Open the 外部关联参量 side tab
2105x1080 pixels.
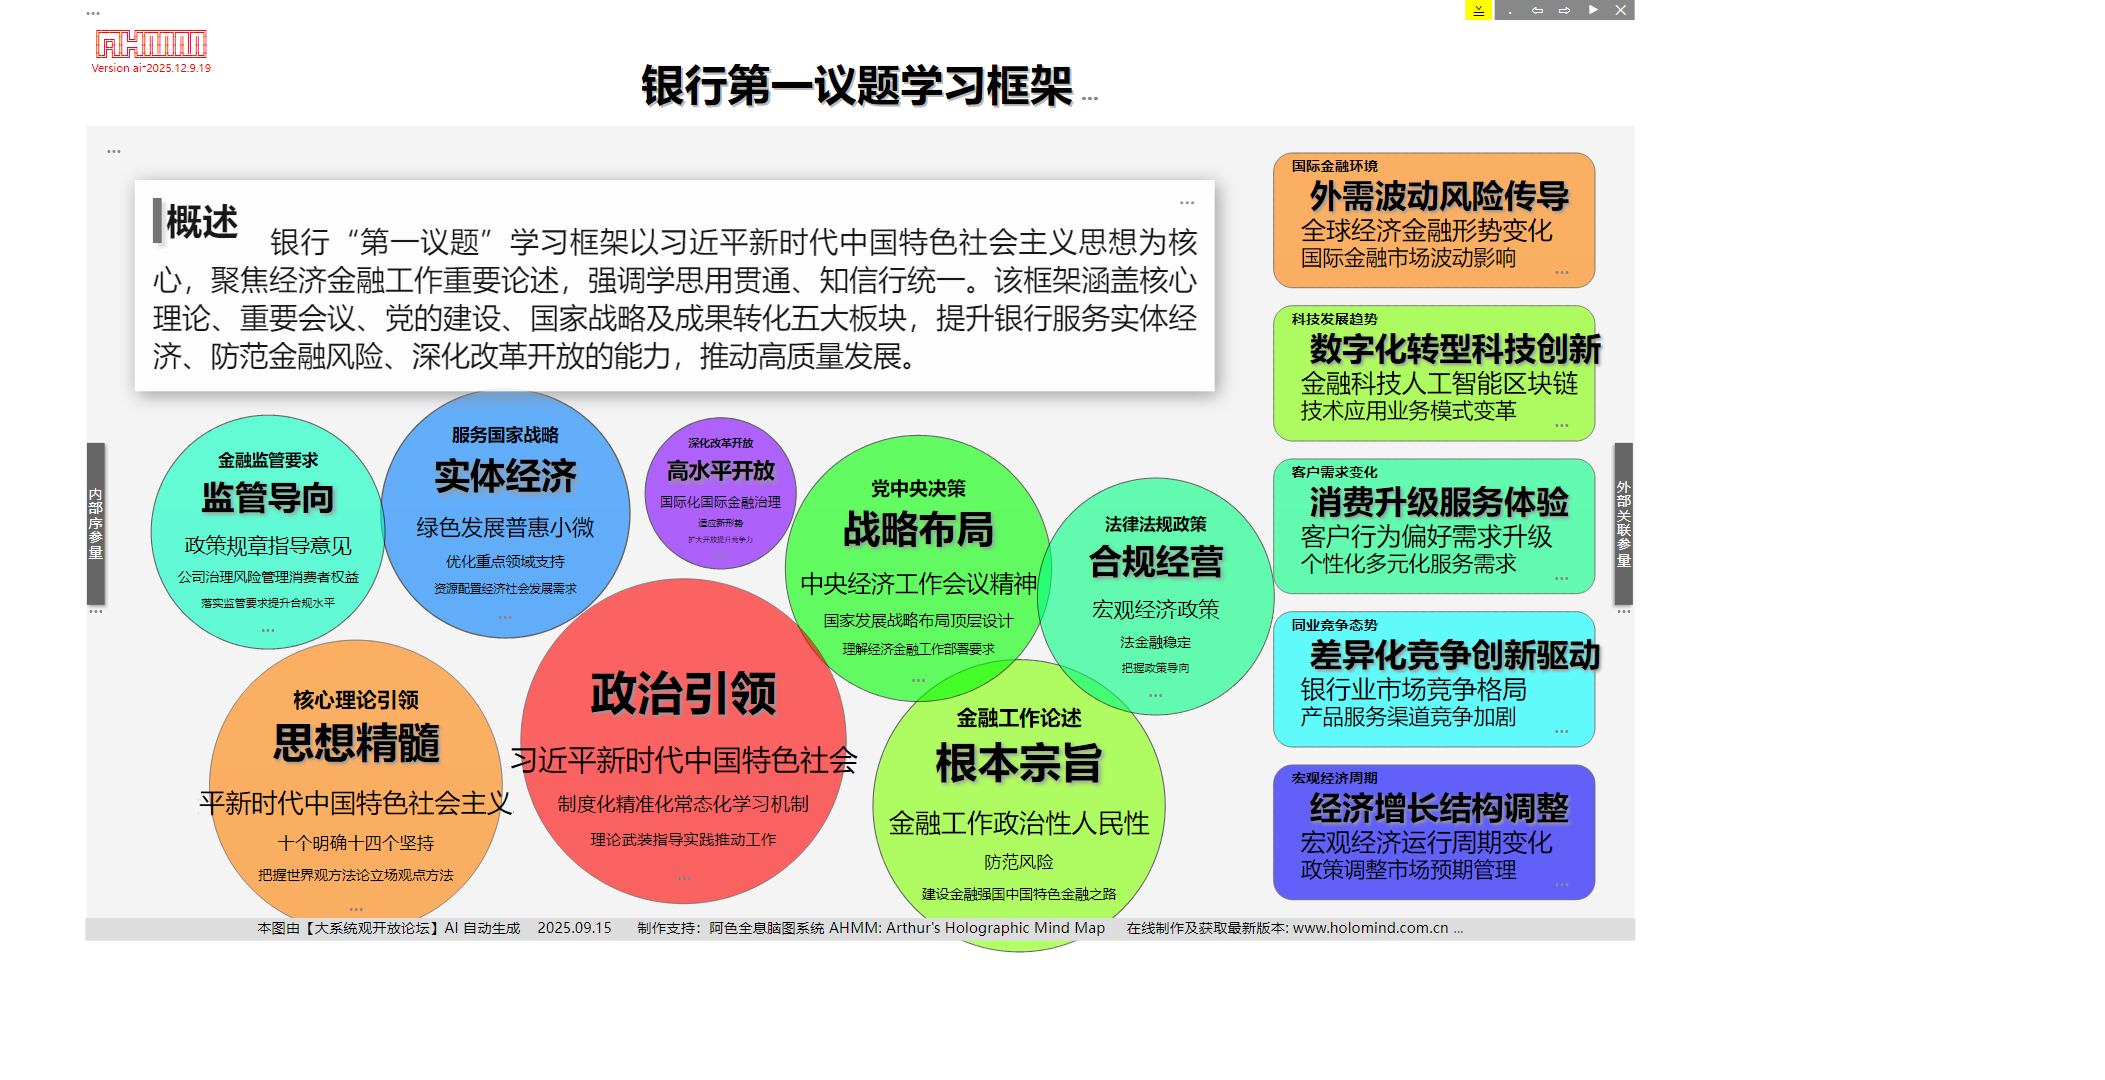[1623, 524]
